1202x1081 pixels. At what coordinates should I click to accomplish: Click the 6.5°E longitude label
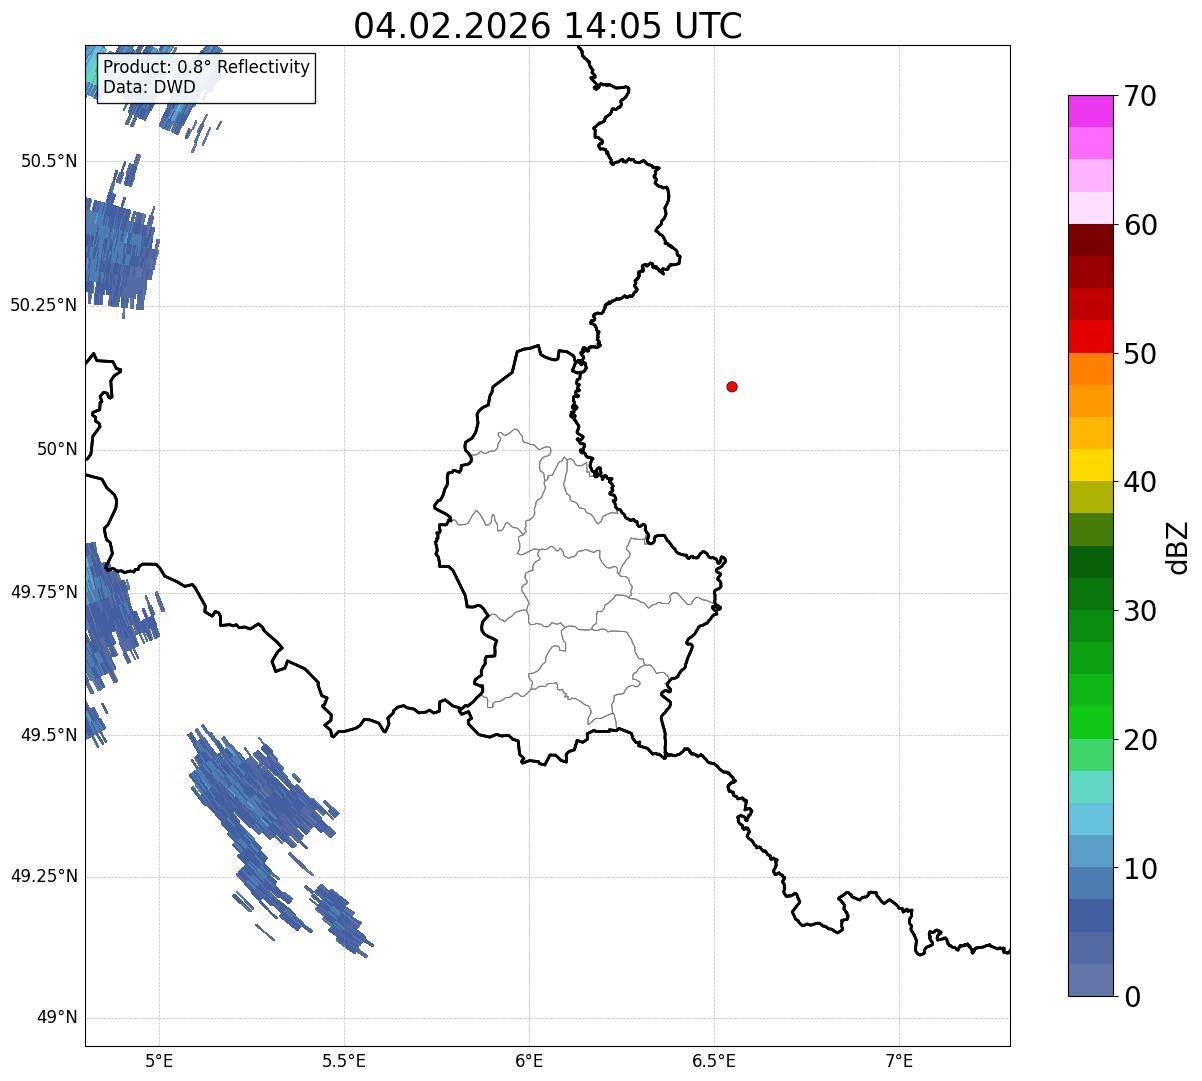point(714,1061)
